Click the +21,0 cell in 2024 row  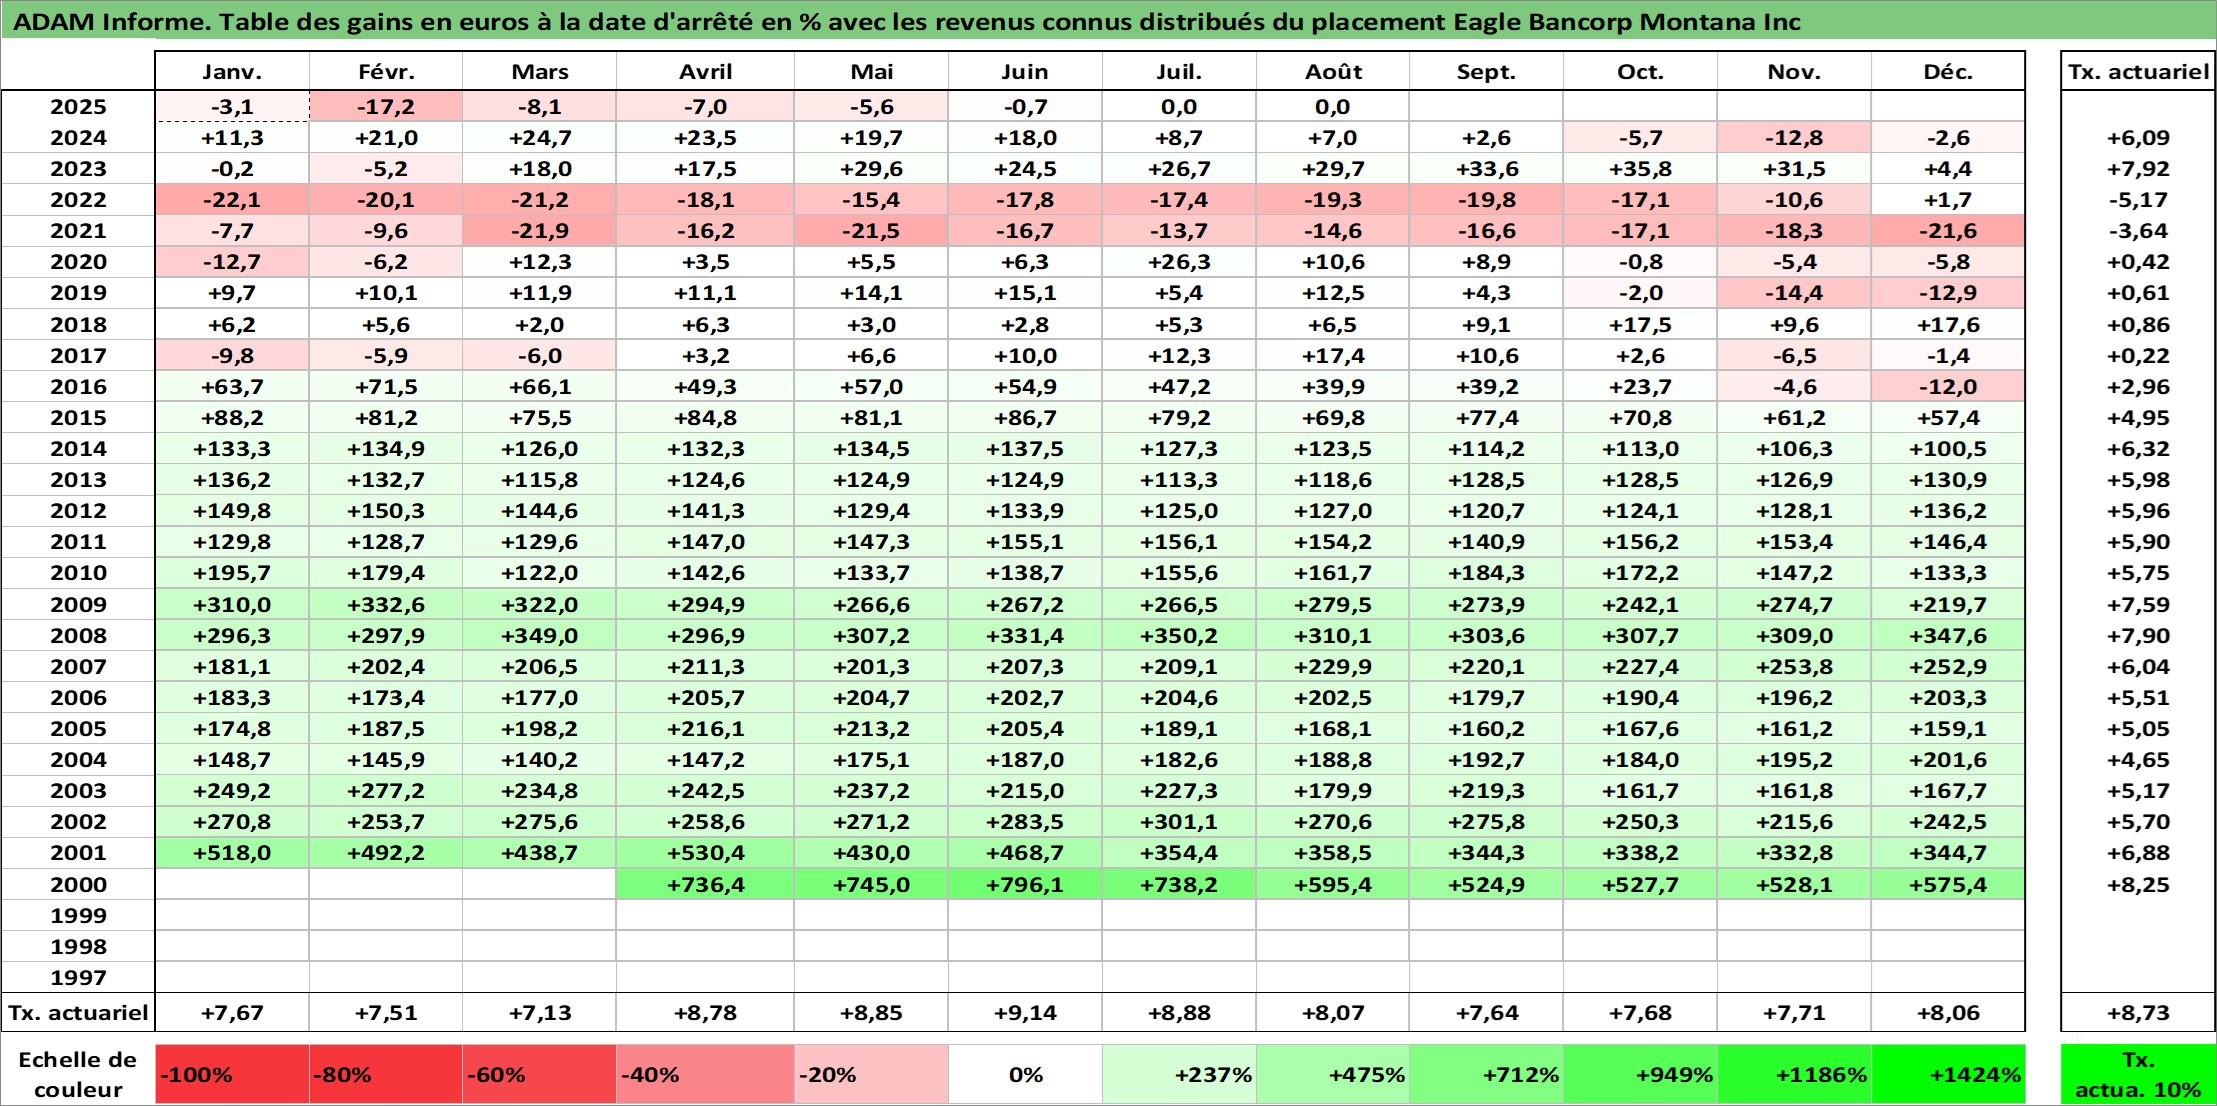tap(386, 138)
